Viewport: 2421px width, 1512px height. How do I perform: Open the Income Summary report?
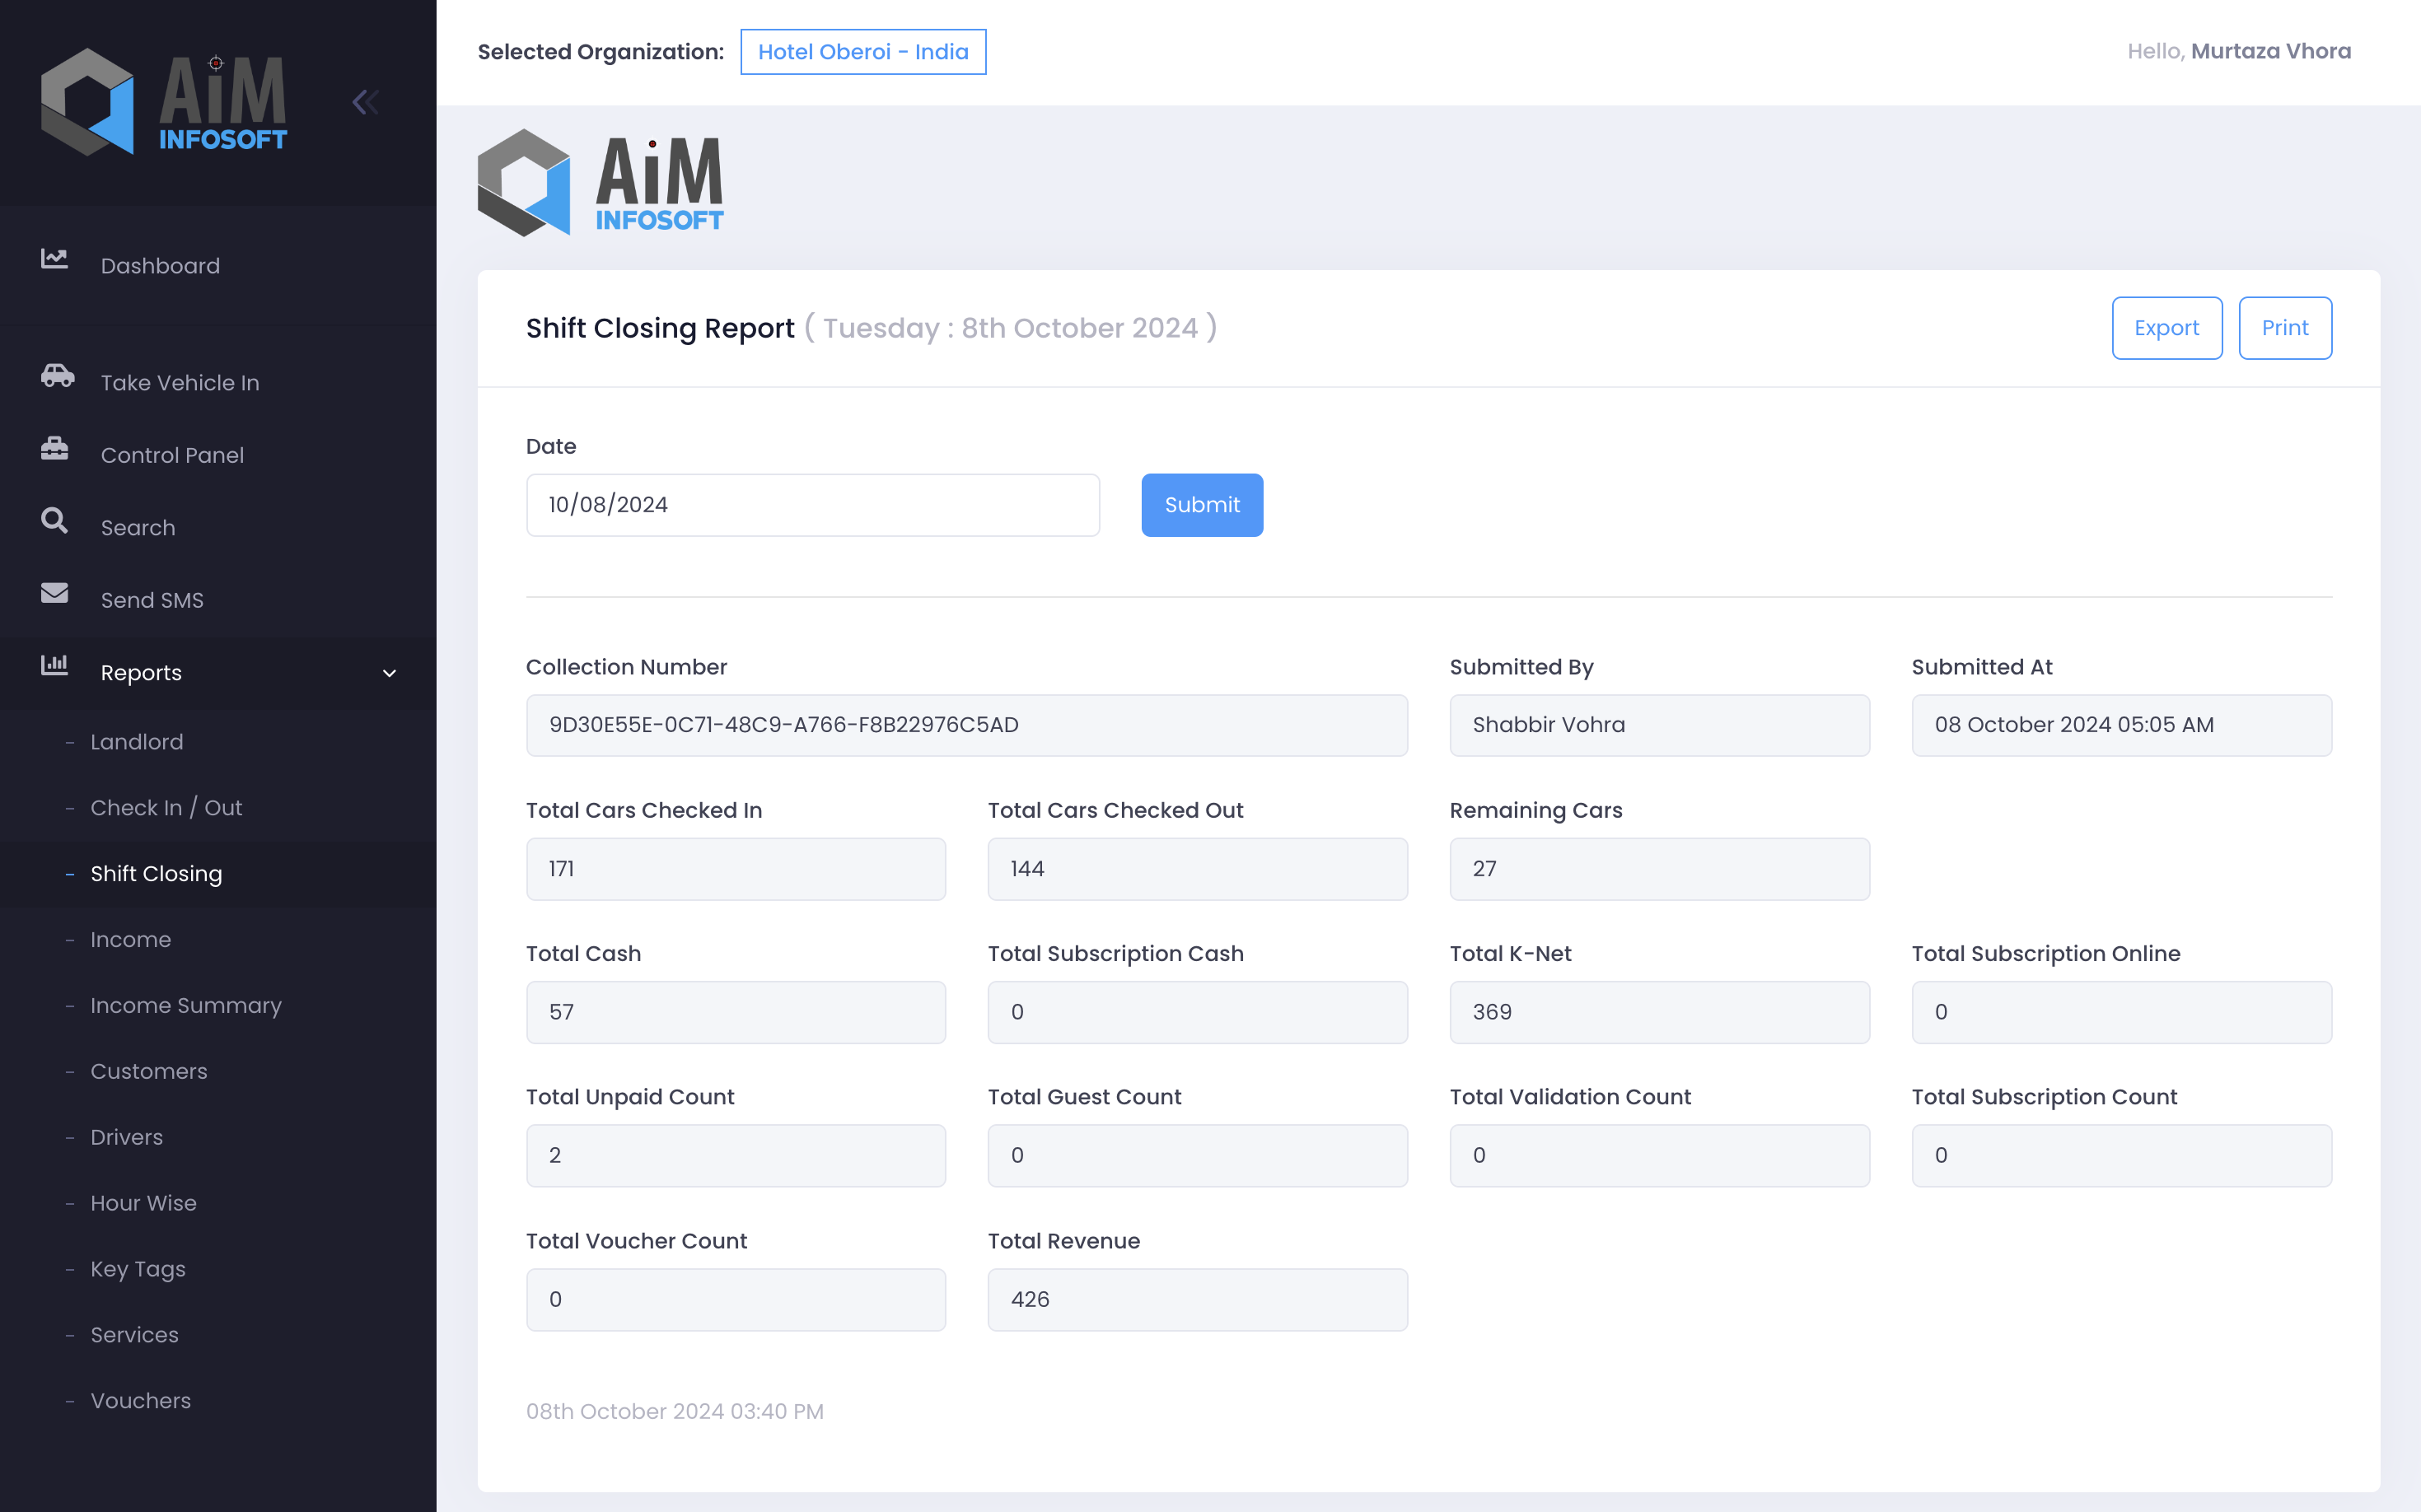coord(218,1006)
